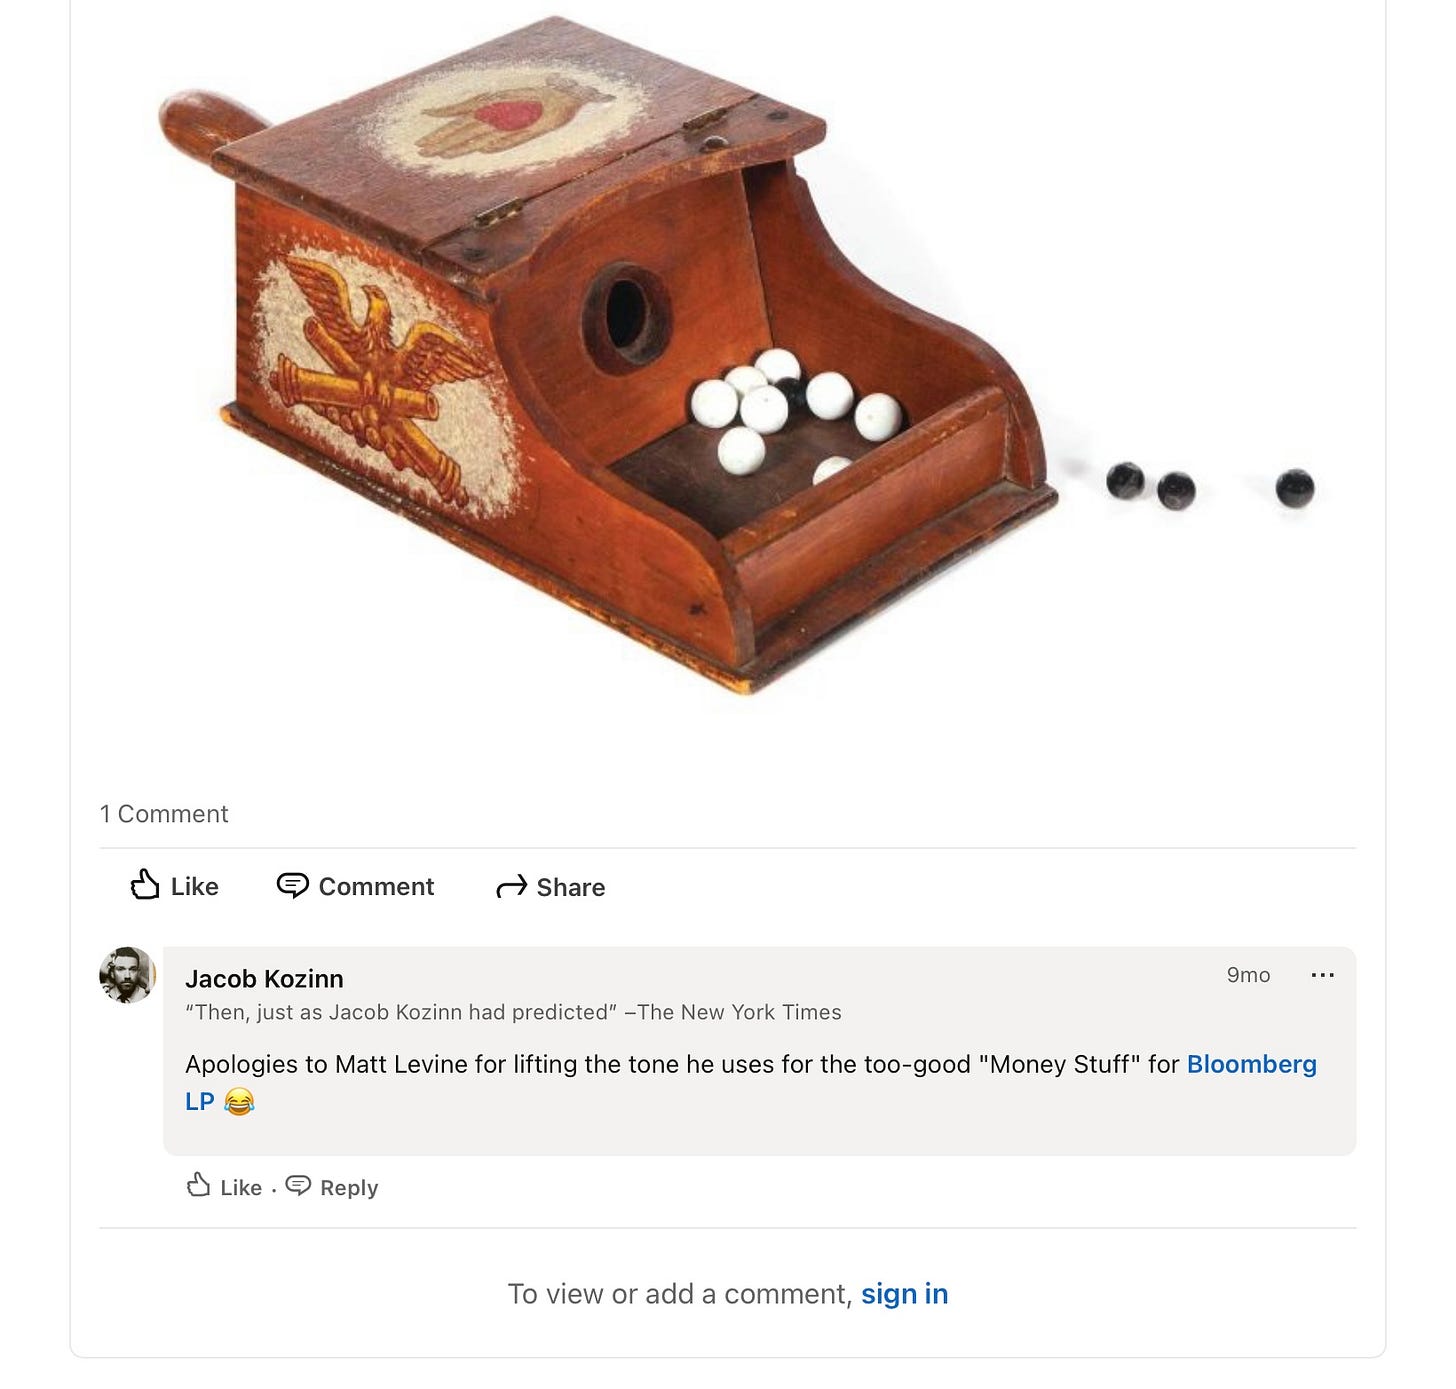The height and width of the screenshot is (1389, 1456).
Task: Click the 1 Comment count
Action: click(x=164, y=814)
